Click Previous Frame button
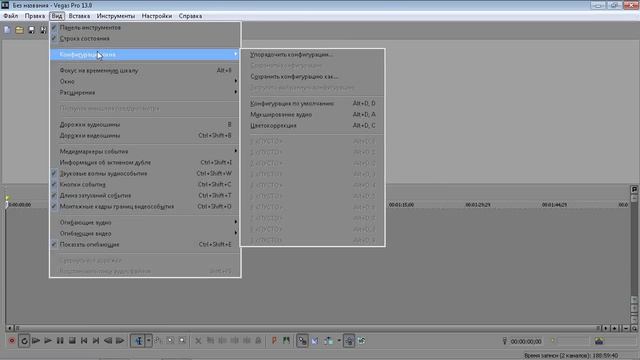The height and width of the screenshot is (360, 640). [108, 341]
